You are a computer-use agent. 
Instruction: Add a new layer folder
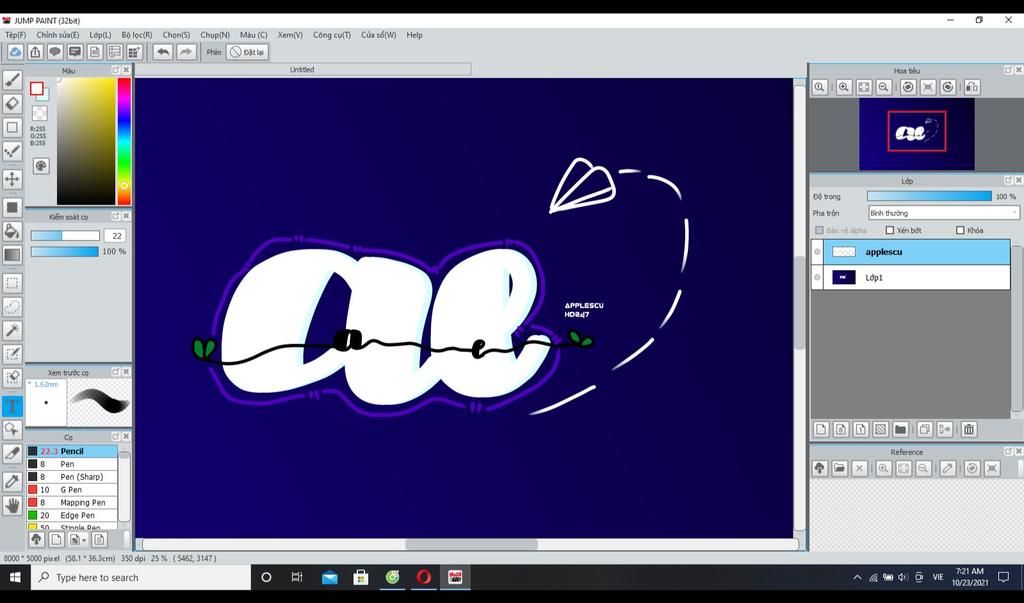tap(900, 429)
